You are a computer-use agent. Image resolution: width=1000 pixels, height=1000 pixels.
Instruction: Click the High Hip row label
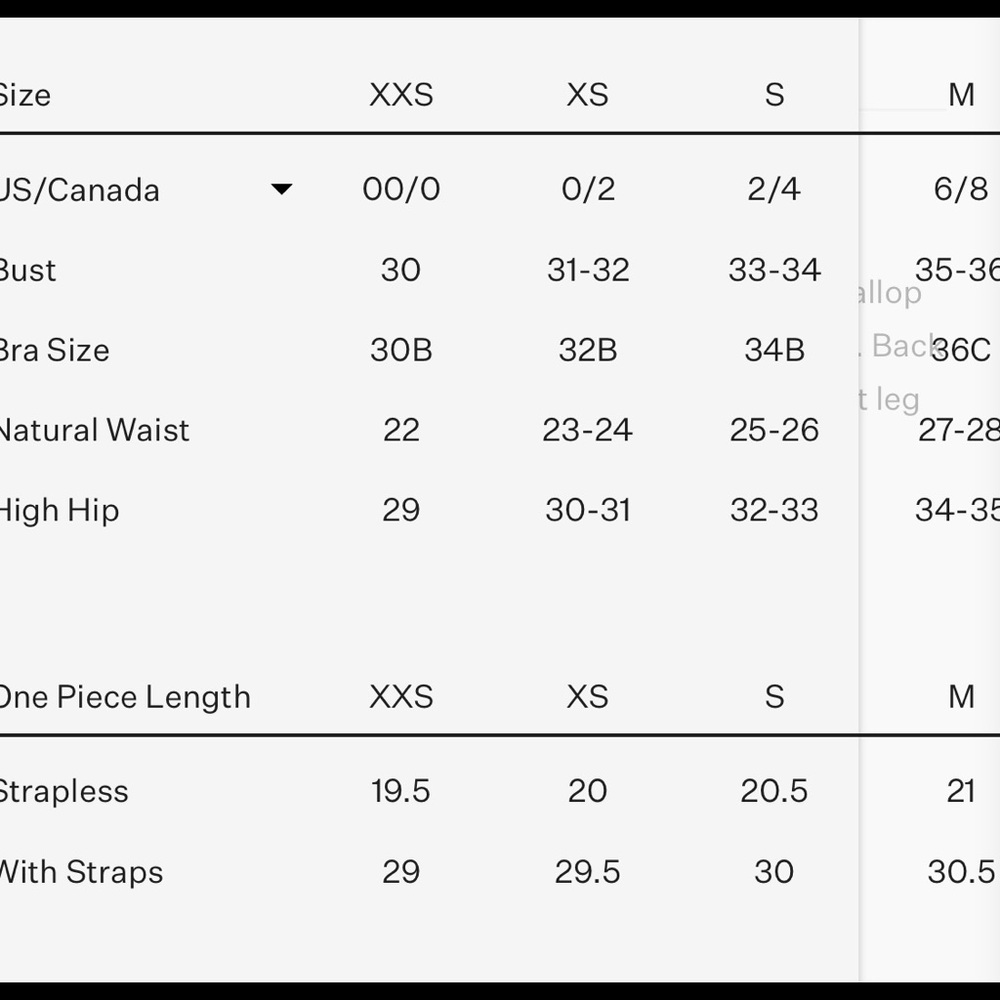(59, 511)
